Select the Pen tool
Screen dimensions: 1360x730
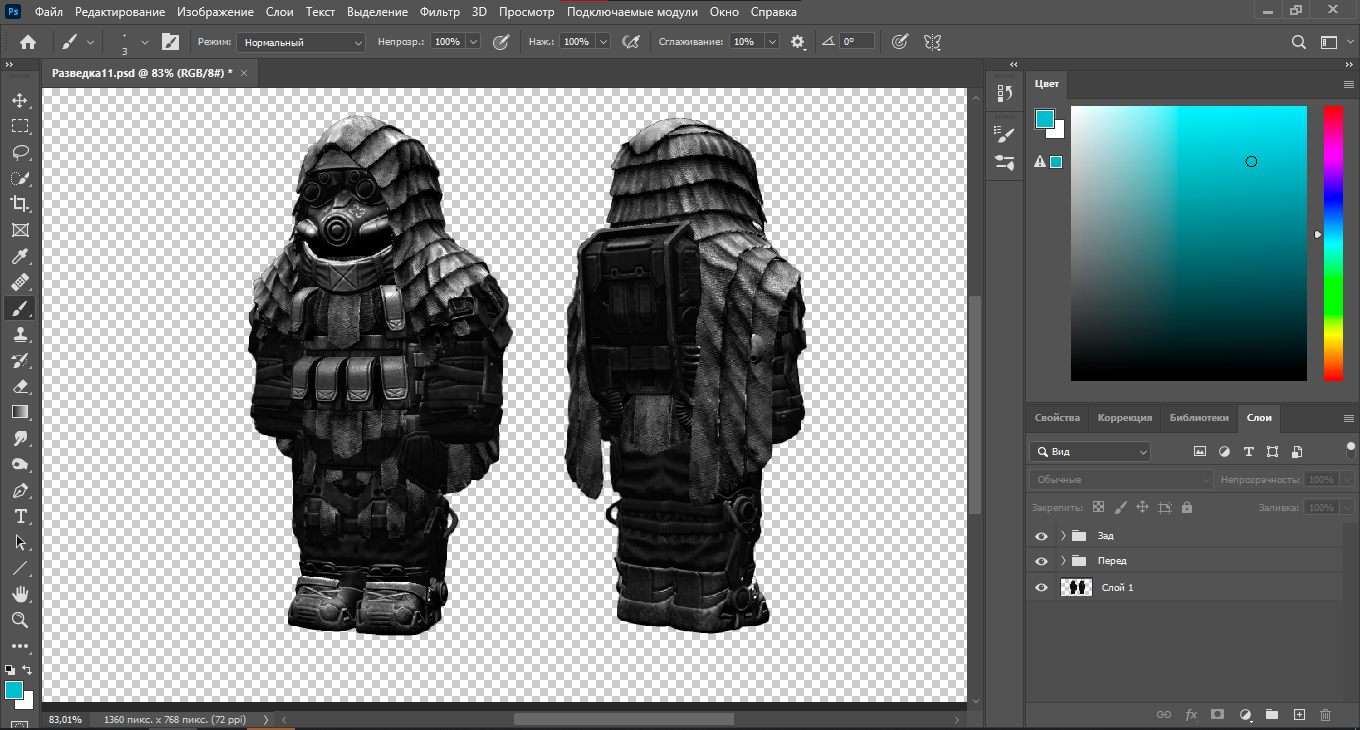[19, 490]
